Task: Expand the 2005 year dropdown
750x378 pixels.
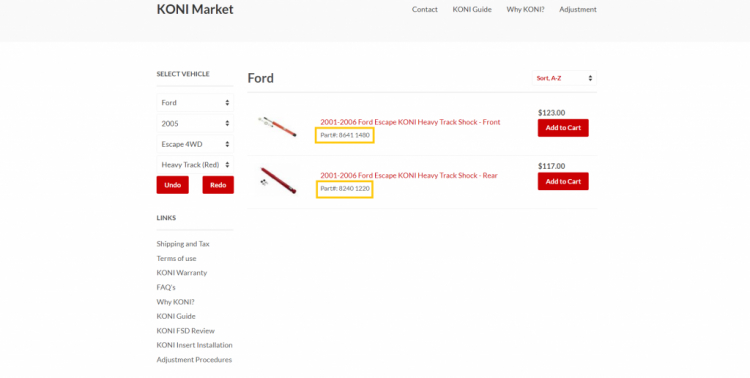Action: pyautogui.click(x=195, y=123)
